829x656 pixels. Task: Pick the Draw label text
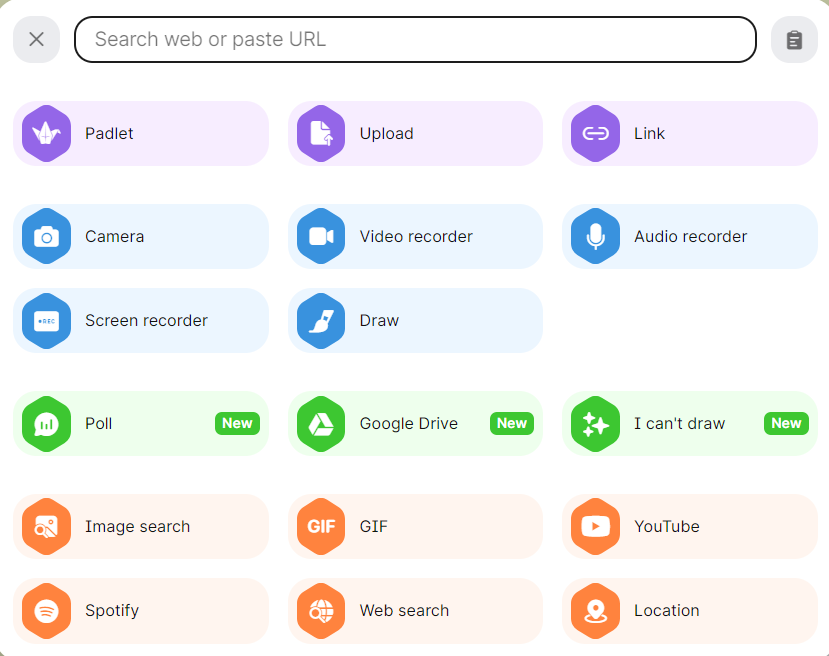click(x=379, y=320)
